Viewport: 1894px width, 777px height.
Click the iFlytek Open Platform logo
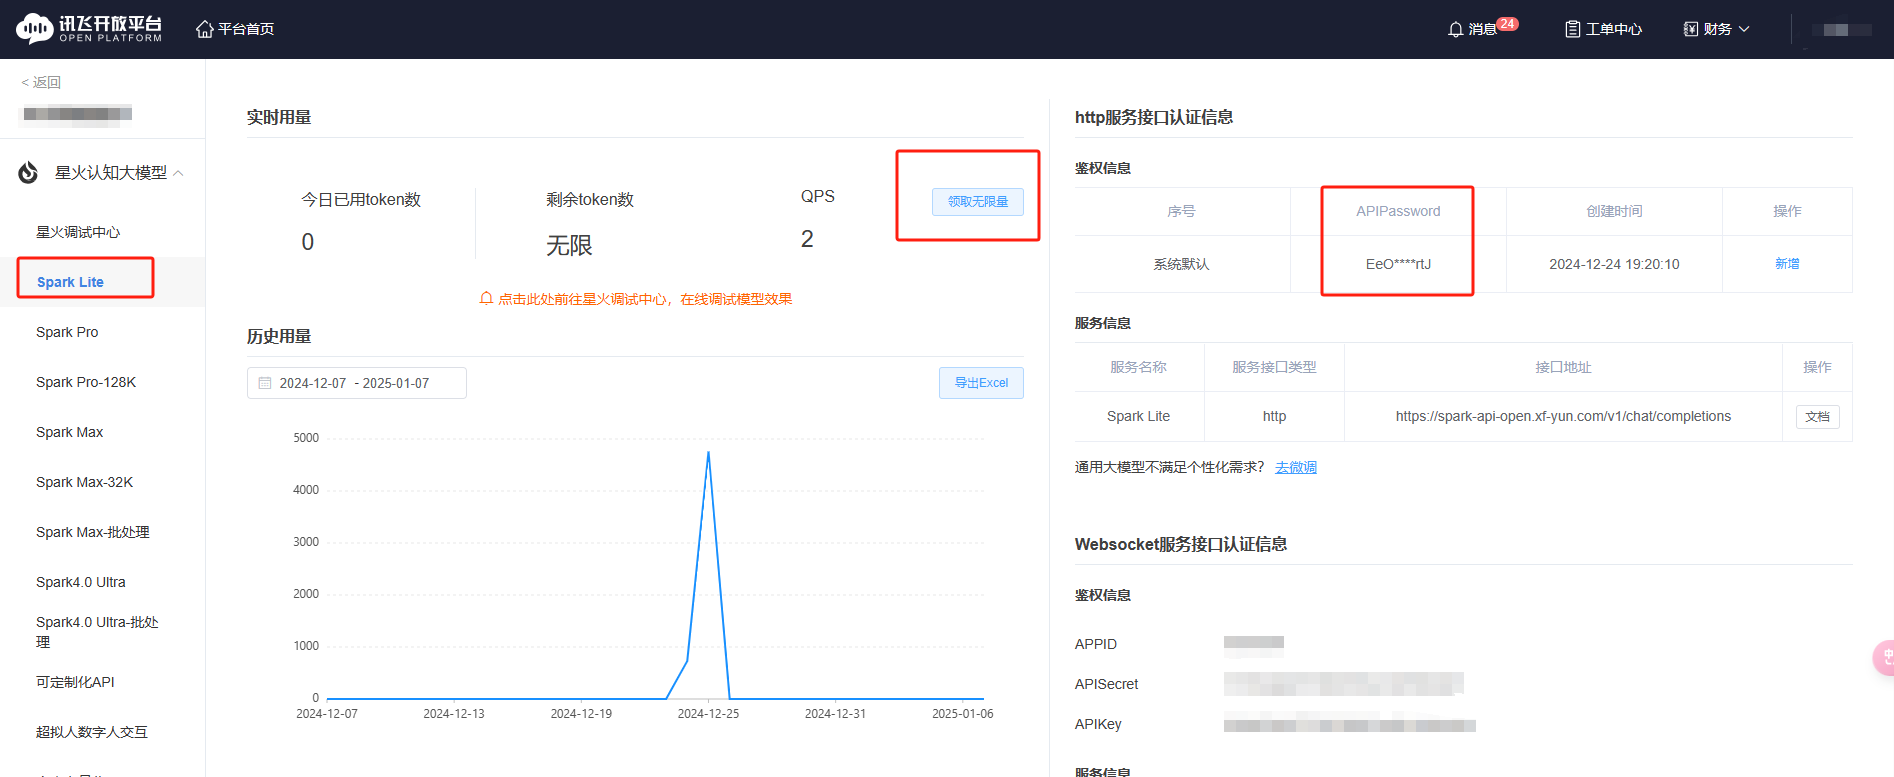coord(89,29)
